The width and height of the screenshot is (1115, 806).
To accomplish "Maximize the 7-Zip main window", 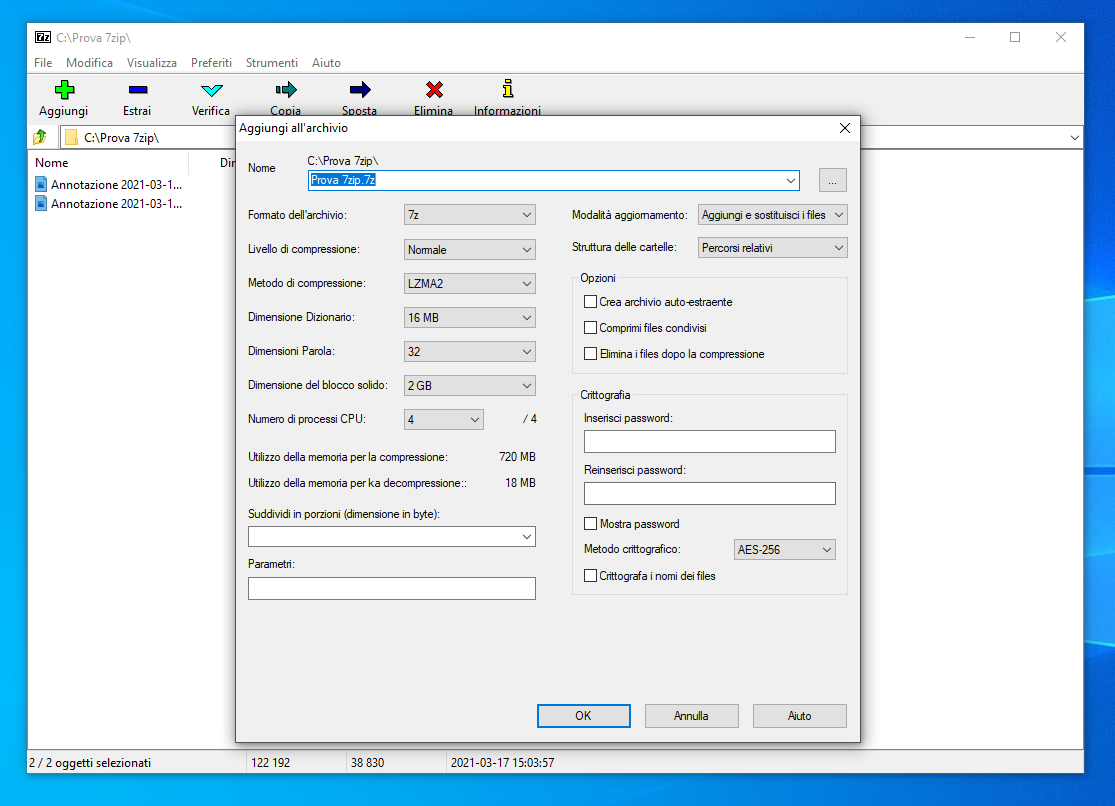I will pos(1015,37).
